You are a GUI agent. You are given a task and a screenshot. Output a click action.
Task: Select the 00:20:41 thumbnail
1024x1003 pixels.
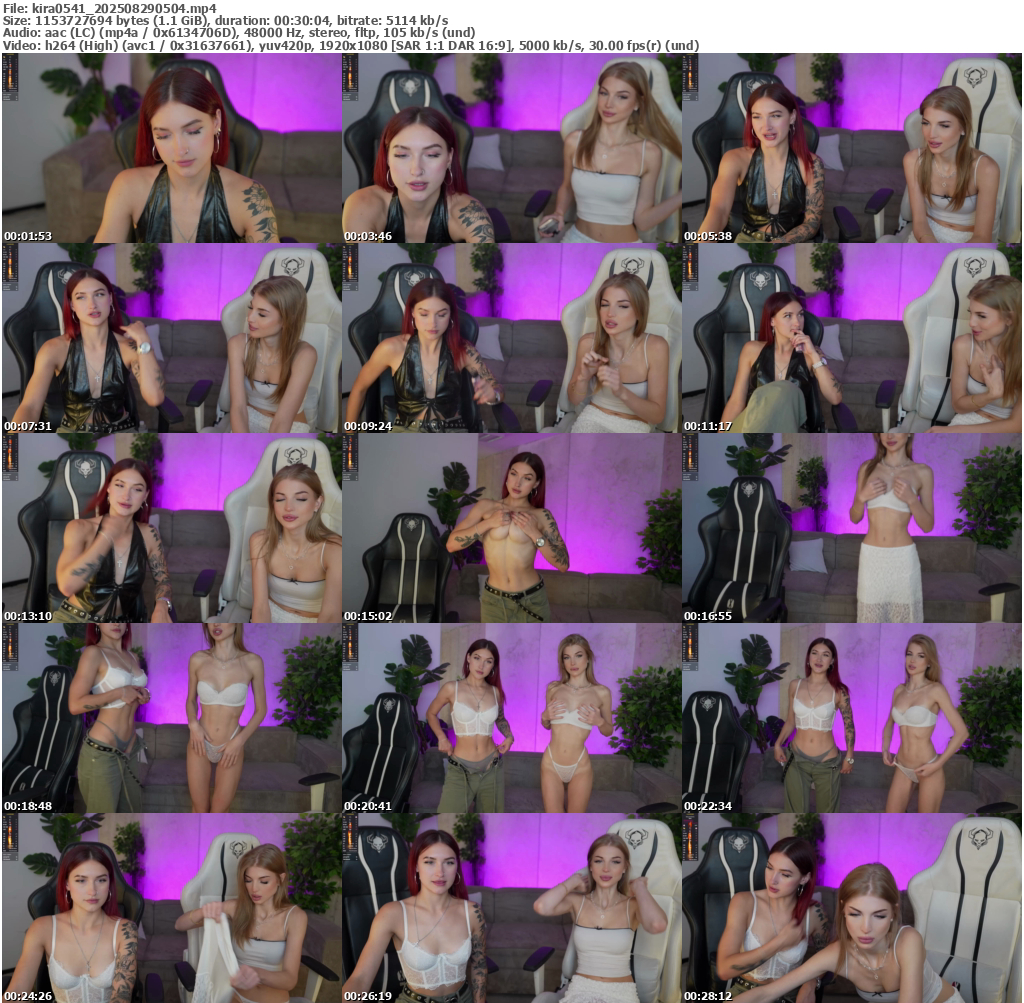pos(511,718)
